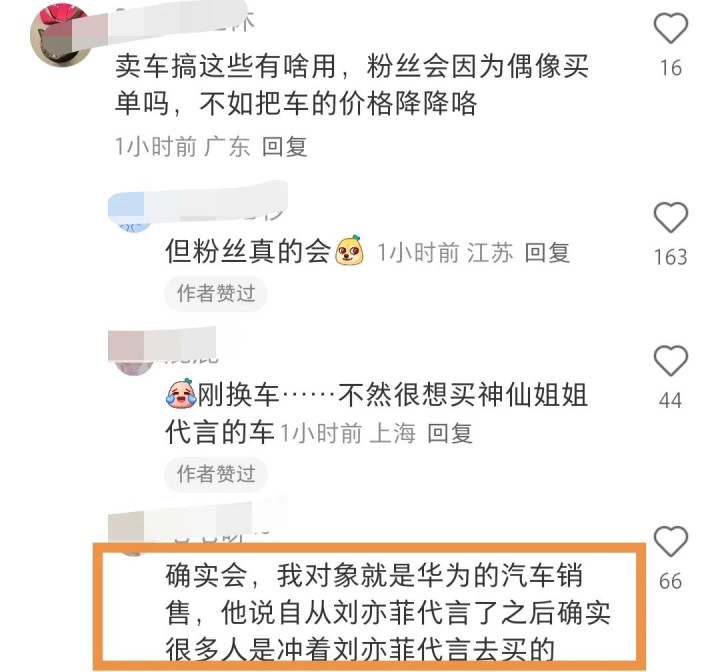Click the 66 like count number
The image size is (720, 672).
[670, 582]
